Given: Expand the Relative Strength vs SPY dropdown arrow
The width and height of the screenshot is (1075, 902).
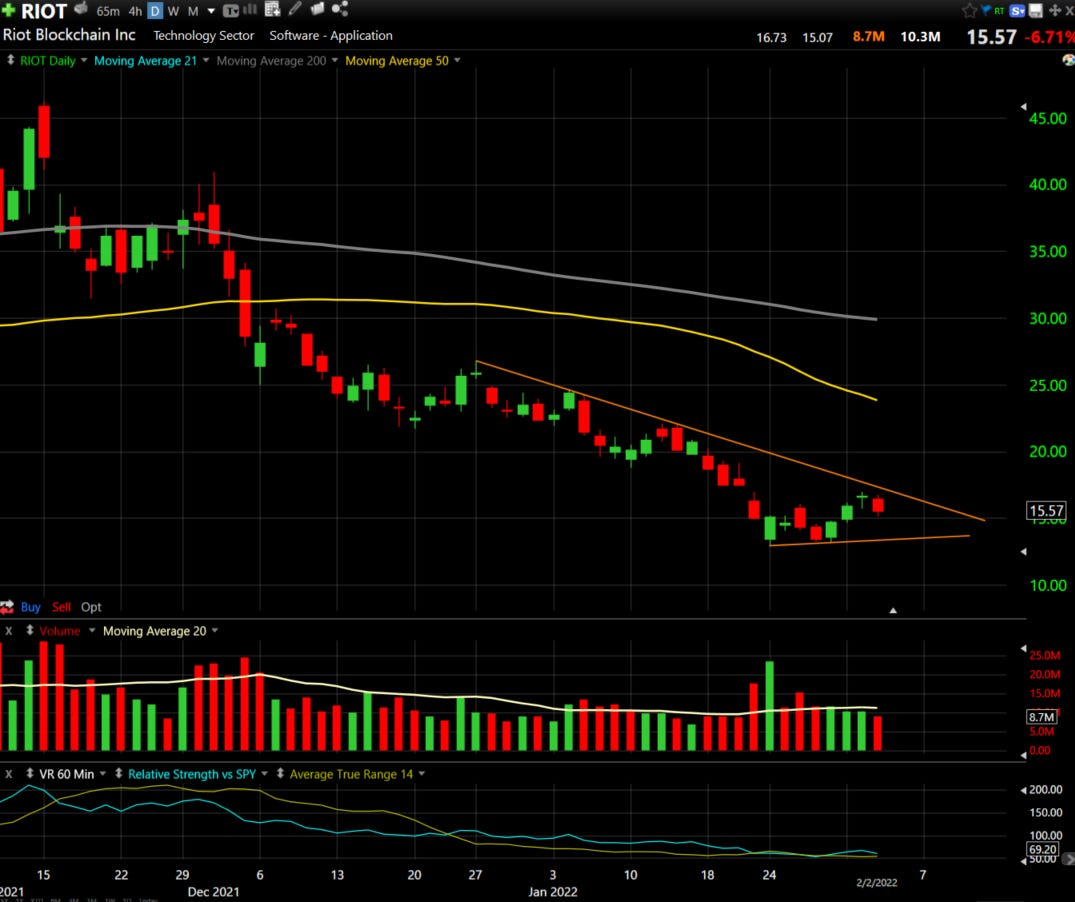Looking at the screenshot, I should pyautogui.click(x=264, y=774).
